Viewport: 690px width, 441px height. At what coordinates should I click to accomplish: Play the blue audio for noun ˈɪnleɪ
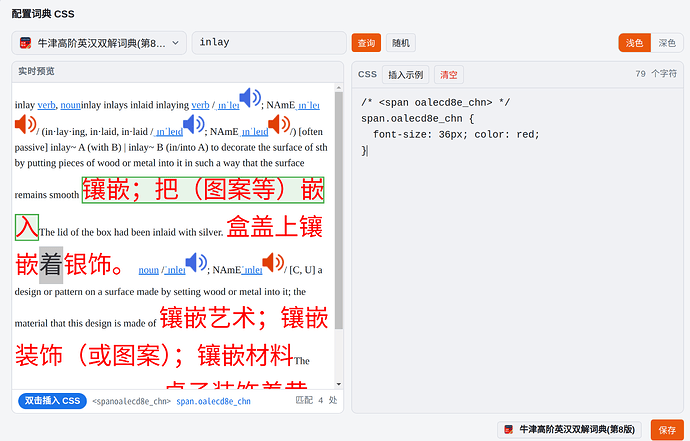pos(196,263)
